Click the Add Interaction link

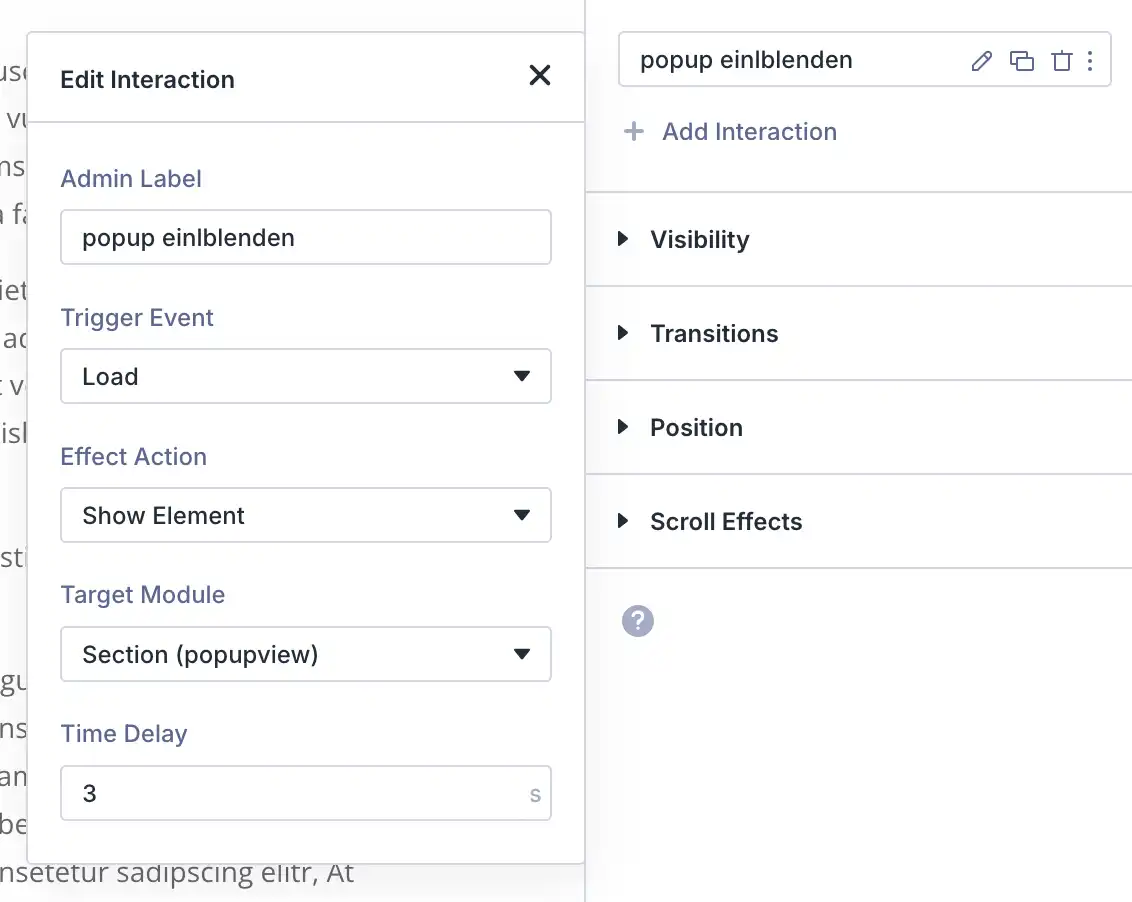click(749, 131)
